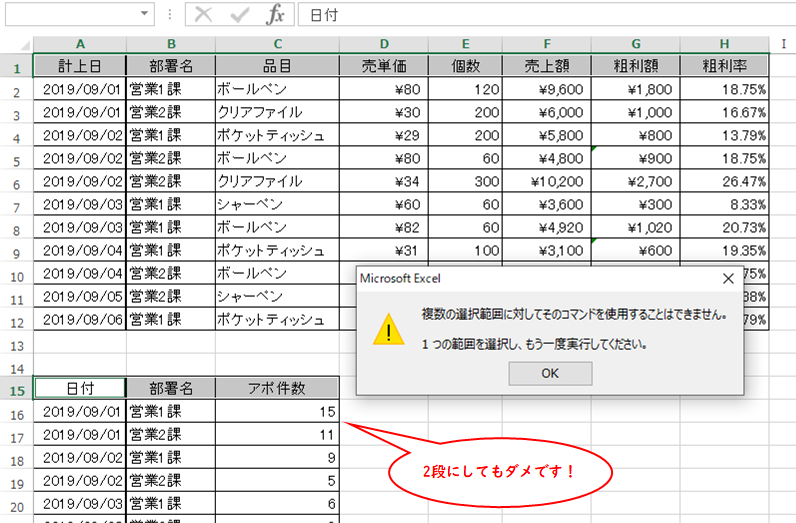The image size is (796, 523).
Task: Click the formula bar showing 日付
Action: tap(540, 15)
